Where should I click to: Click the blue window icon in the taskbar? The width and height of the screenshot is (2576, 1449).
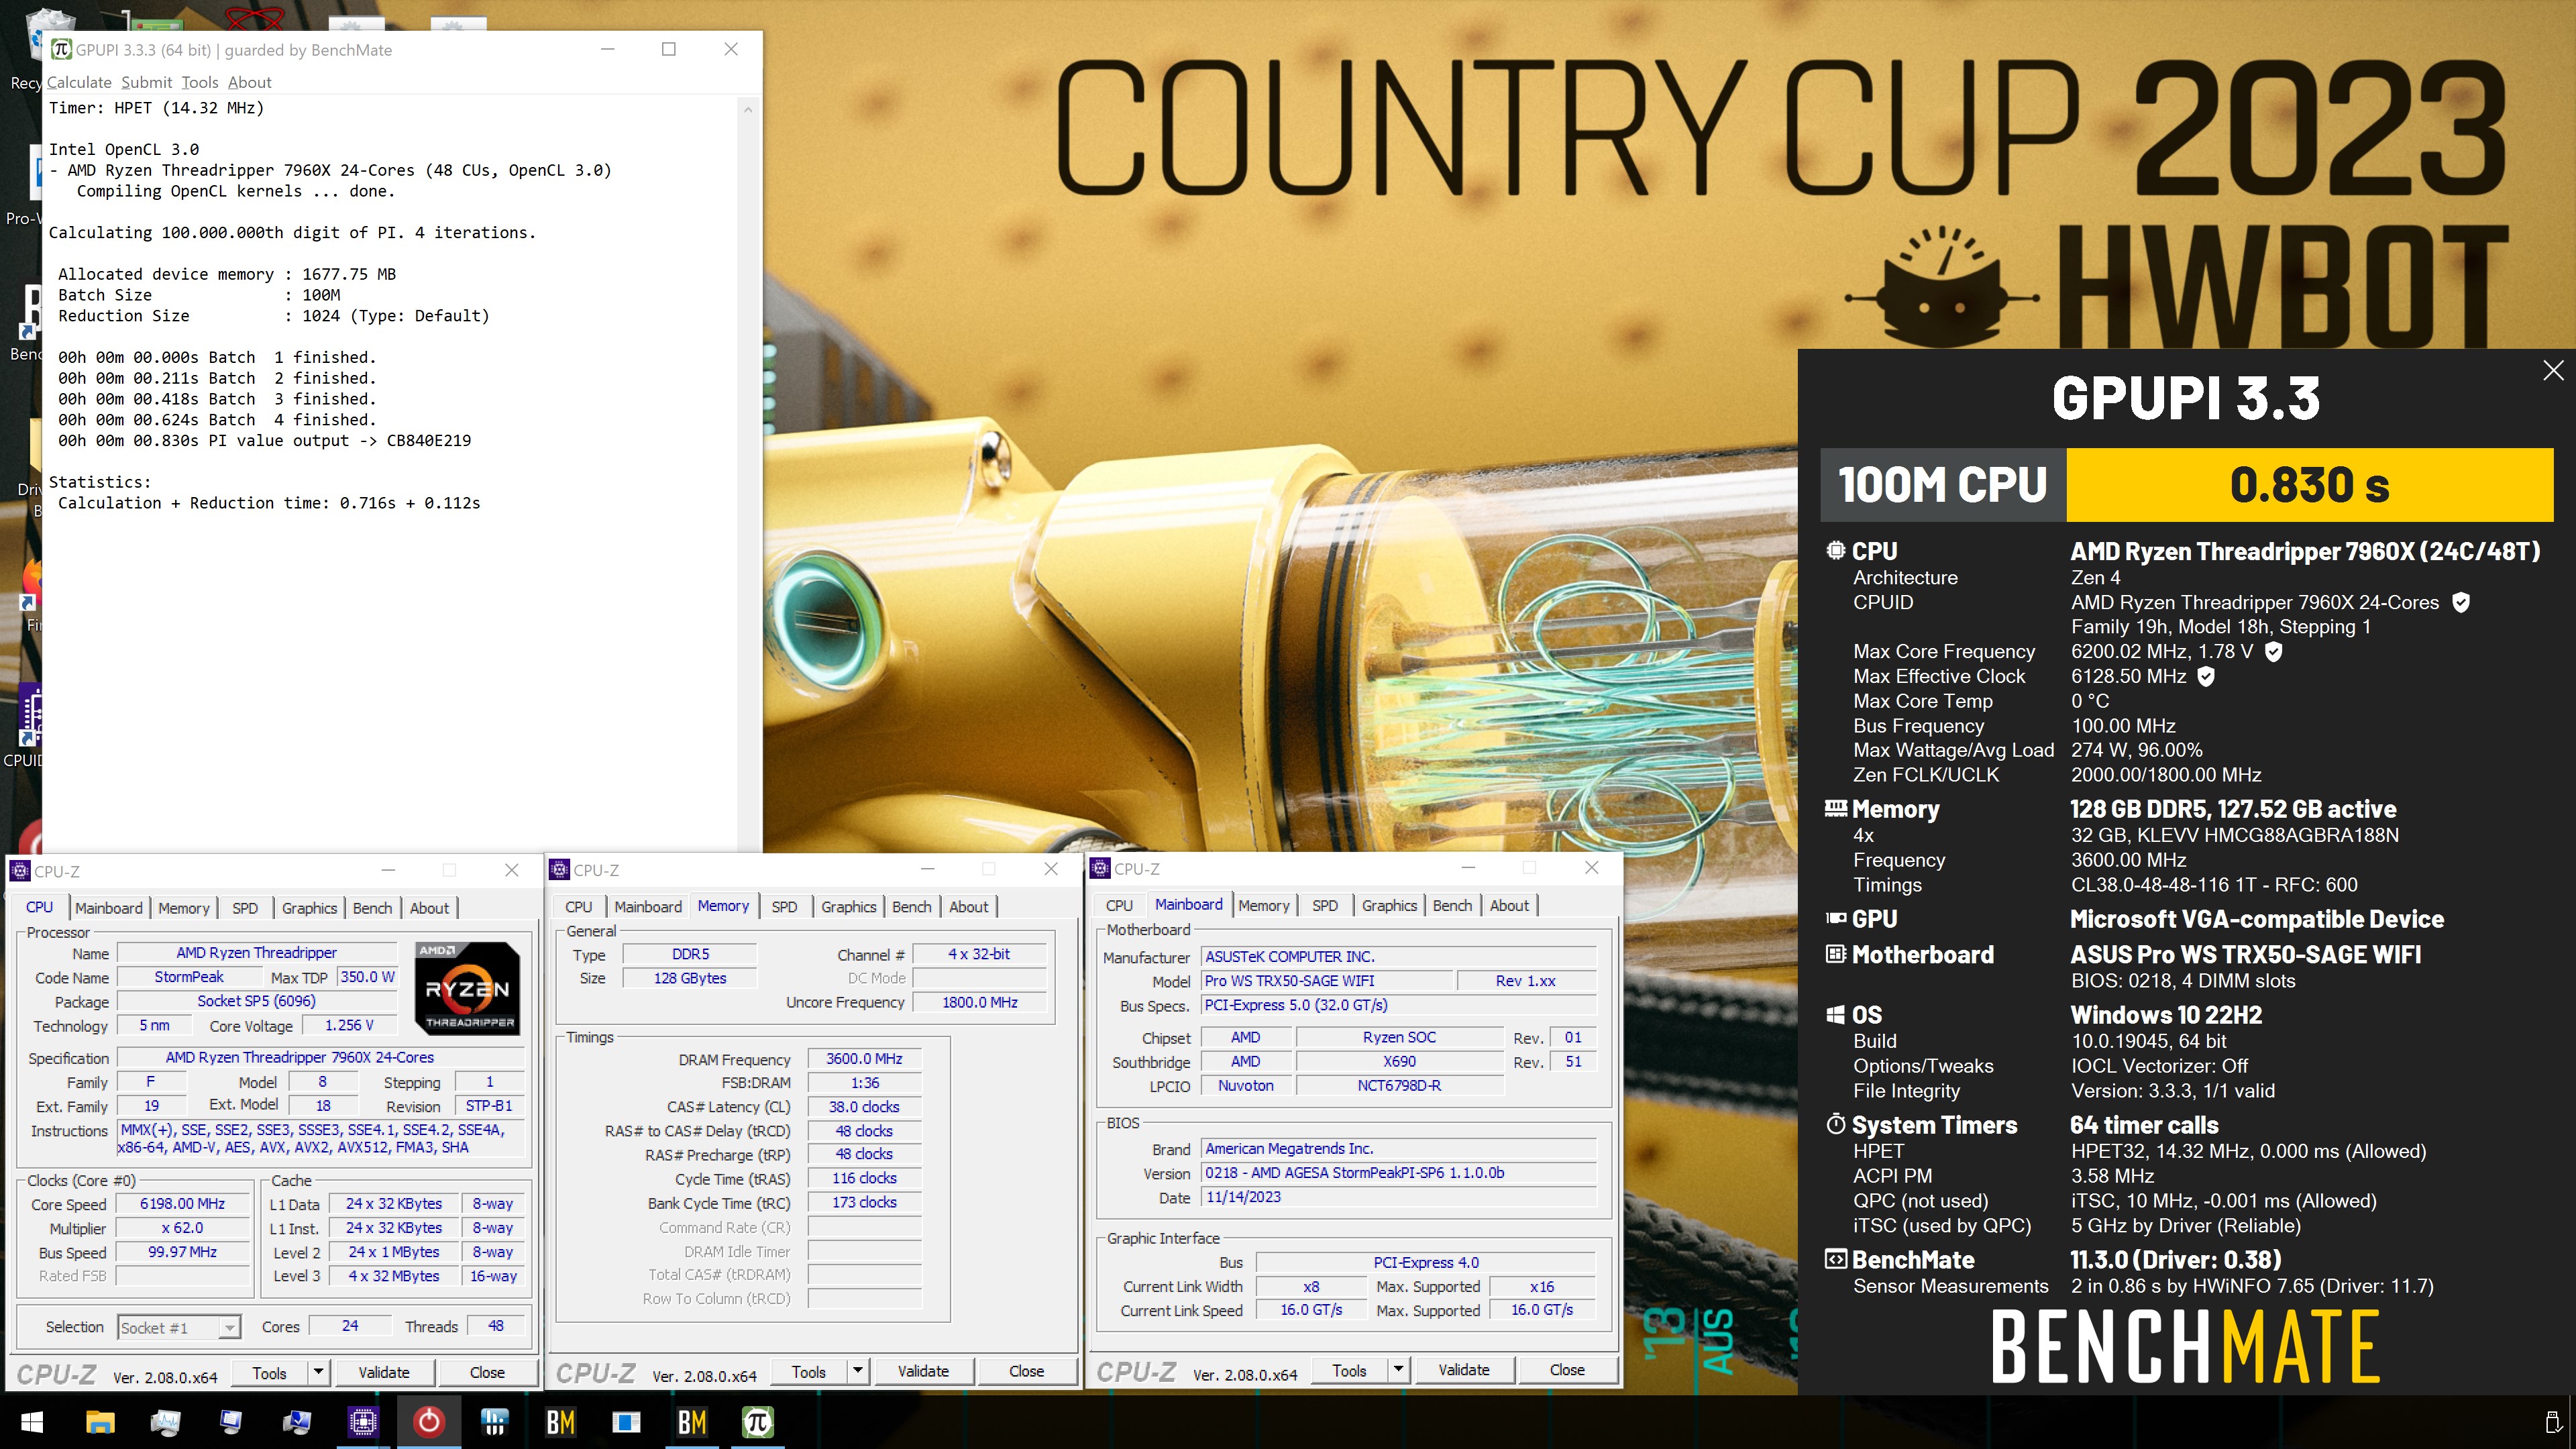(x=626, y=1421)
